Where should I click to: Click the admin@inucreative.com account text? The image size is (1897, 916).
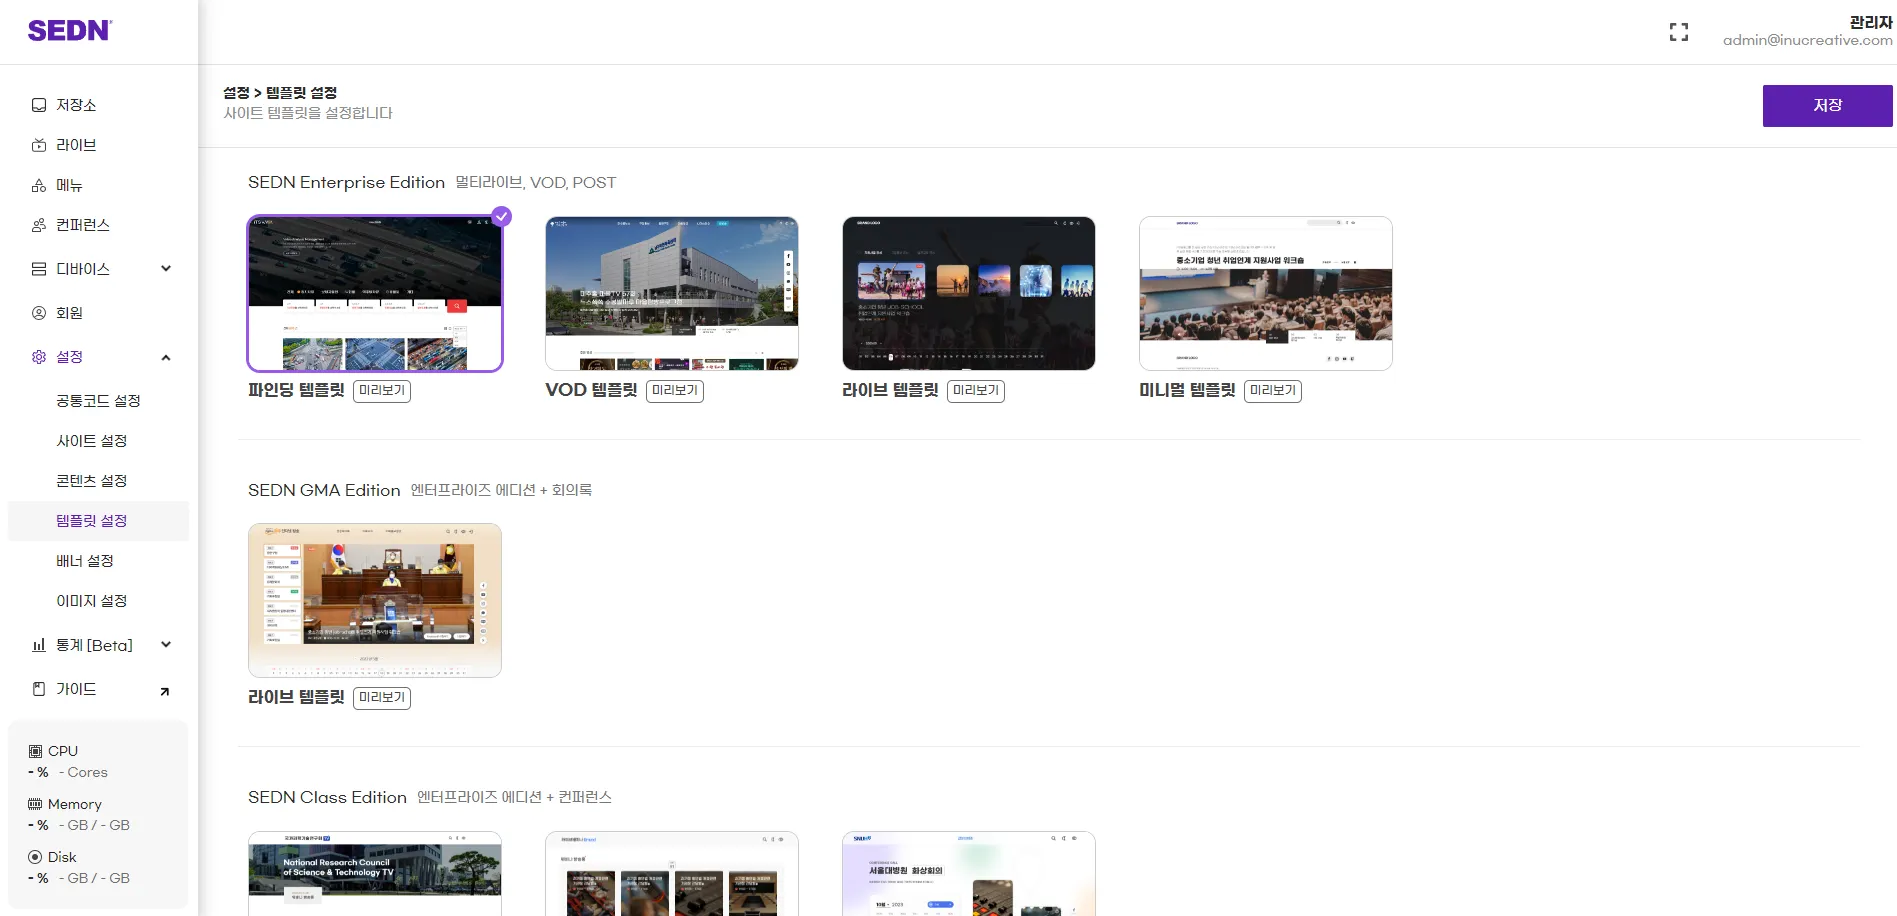click(1807, 41)
